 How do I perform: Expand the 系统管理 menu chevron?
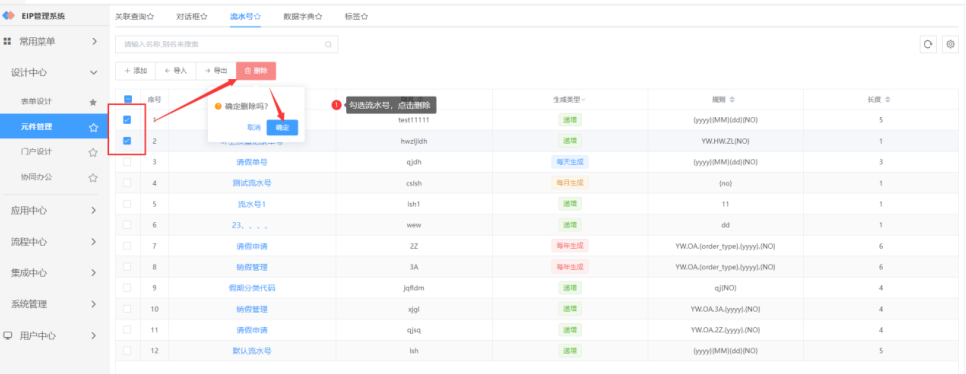pos(94,304)
